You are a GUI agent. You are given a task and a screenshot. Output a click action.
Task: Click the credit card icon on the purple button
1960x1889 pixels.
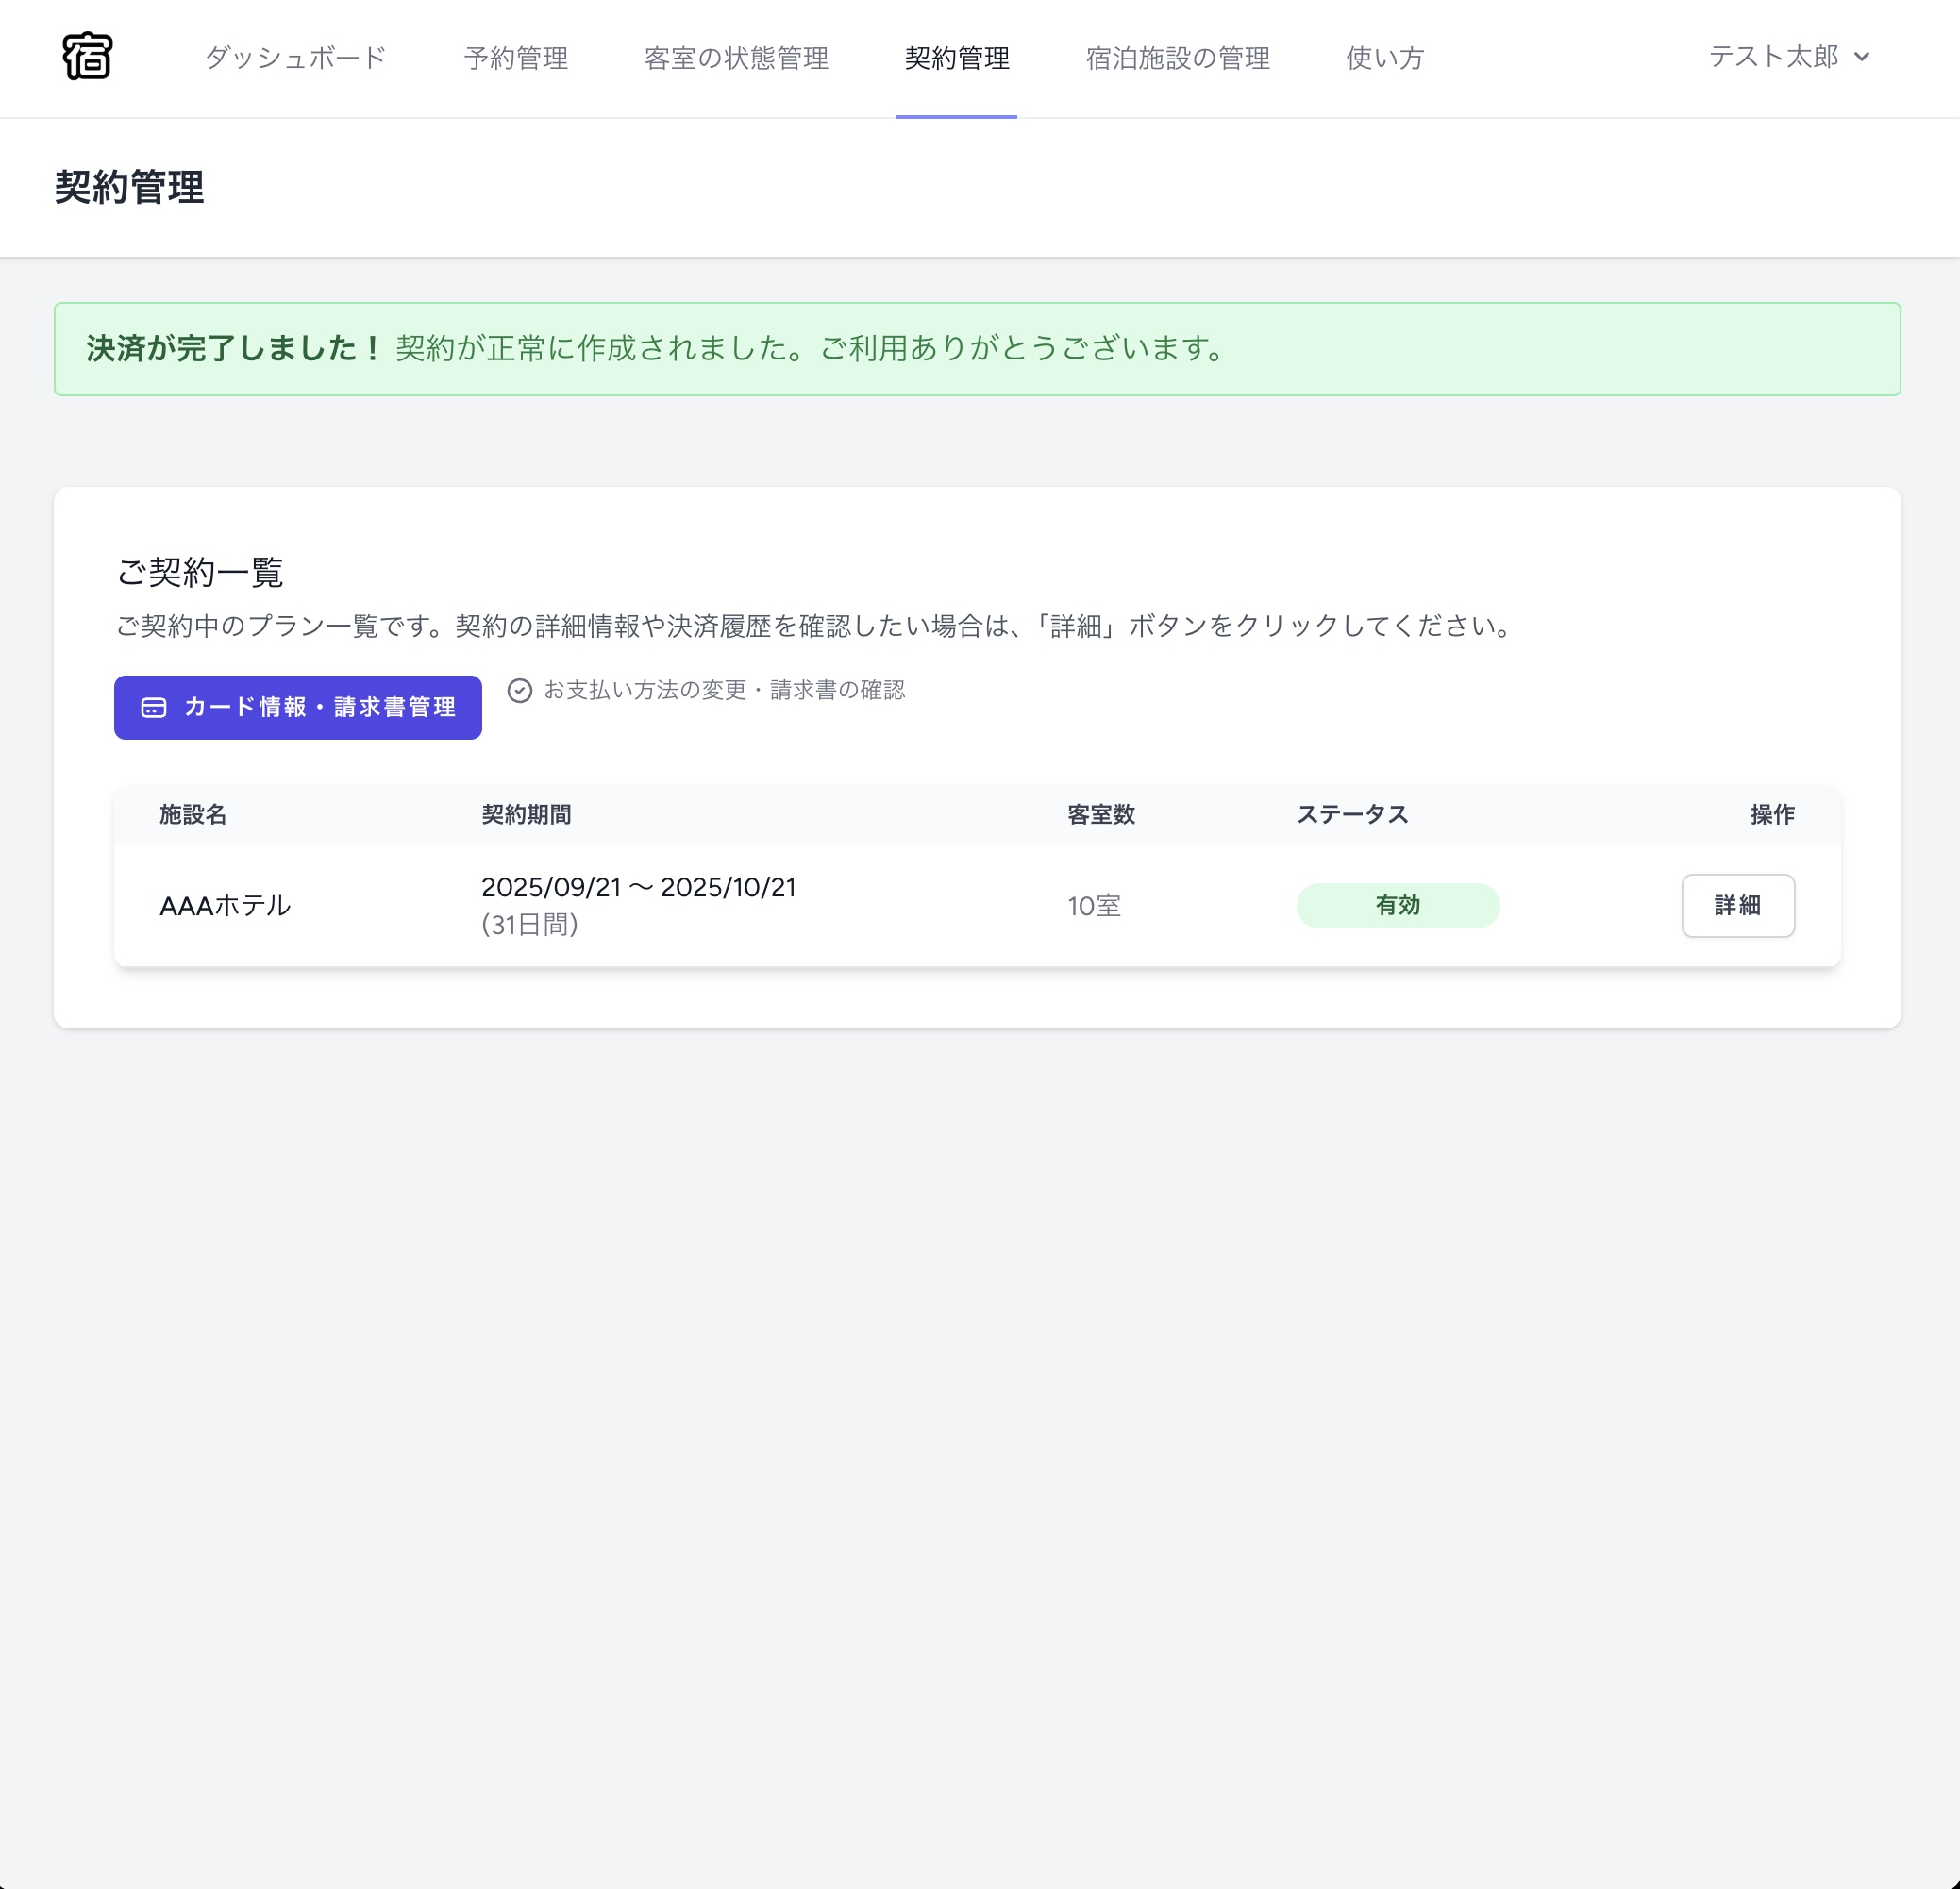pos(153,707)
